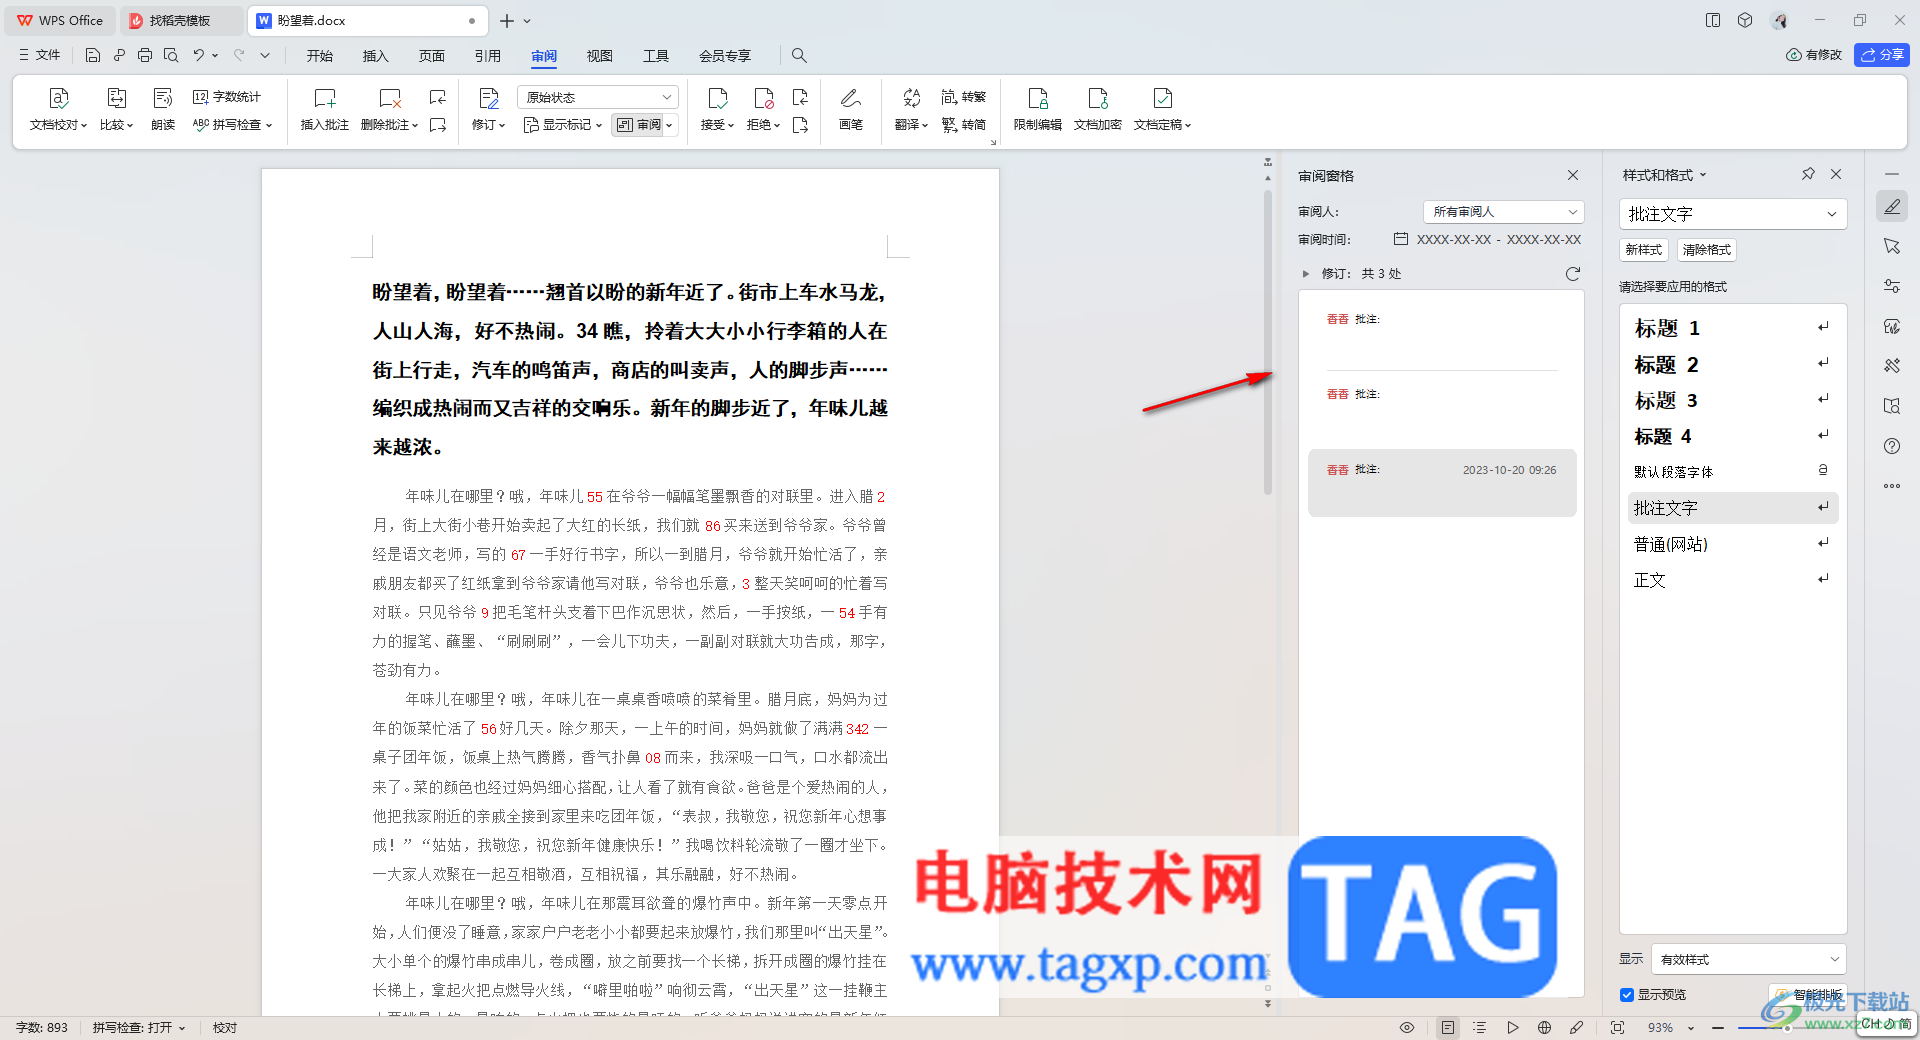Click the selection arrow icon in right sidebar

click(1892, 246)
